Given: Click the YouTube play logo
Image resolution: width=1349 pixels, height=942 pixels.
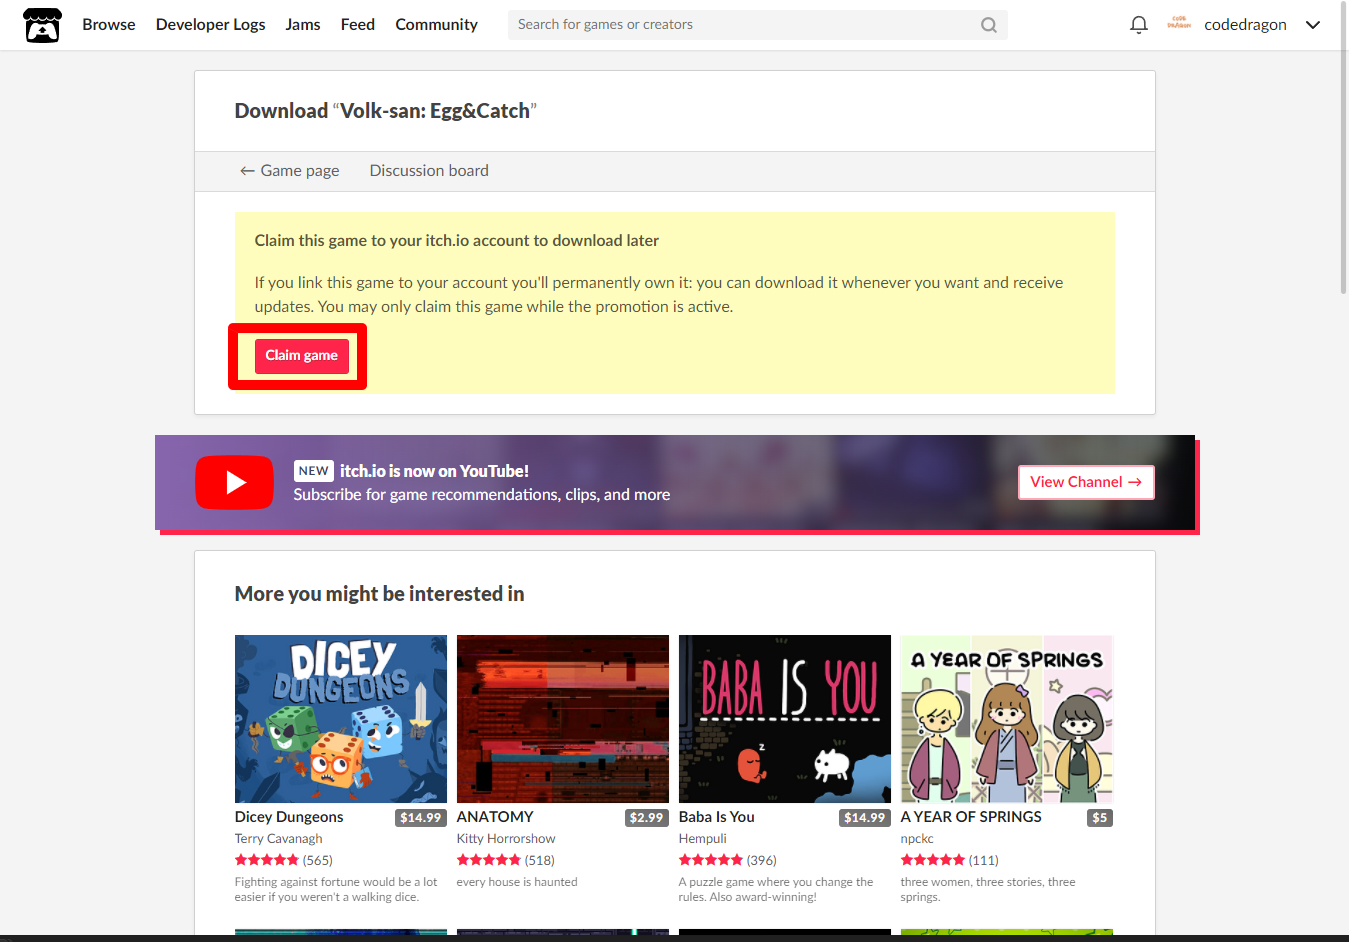Looking at the screenshot, I should tap(234, 483).
